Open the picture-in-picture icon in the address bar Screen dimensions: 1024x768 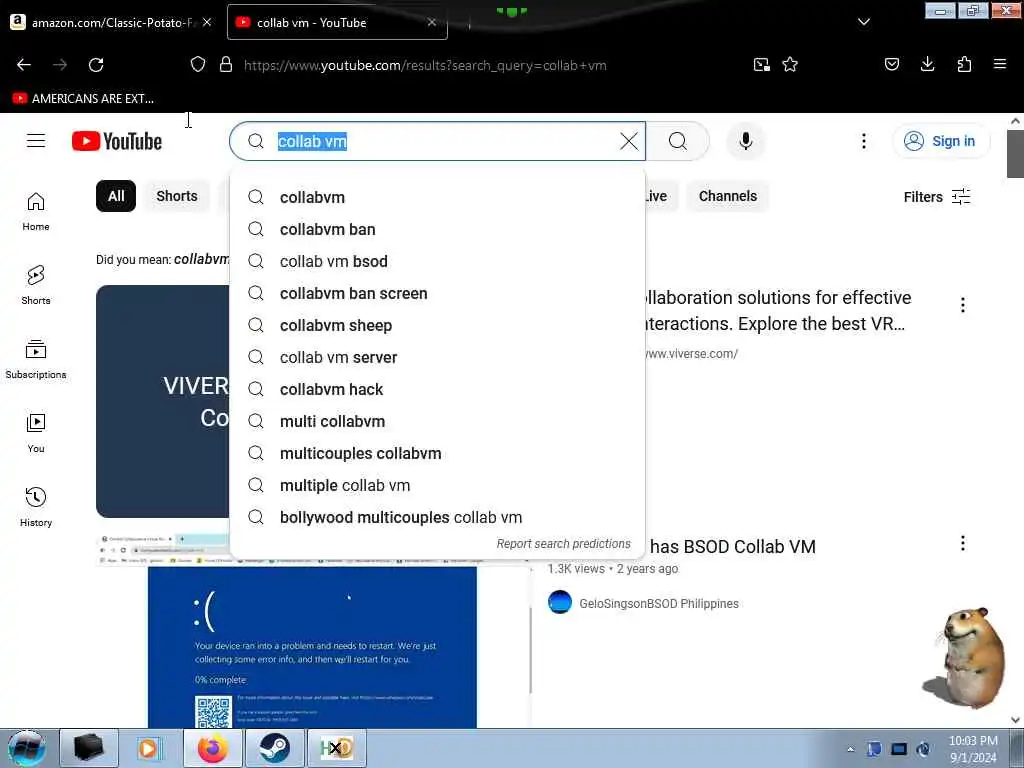(x=761, y=65)
